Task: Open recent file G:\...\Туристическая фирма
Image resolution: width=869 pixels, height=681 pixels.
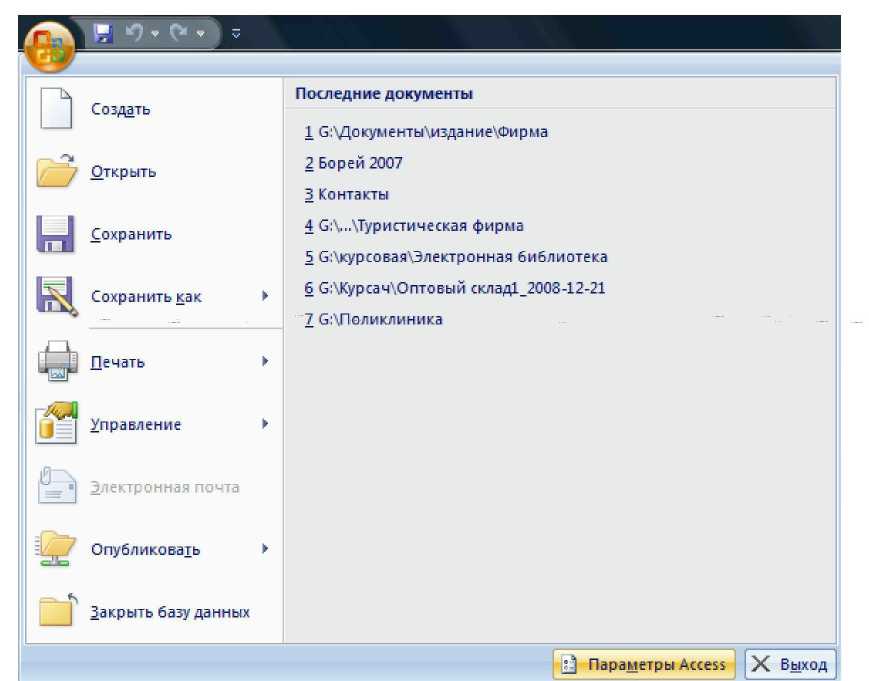Action: 414,226
